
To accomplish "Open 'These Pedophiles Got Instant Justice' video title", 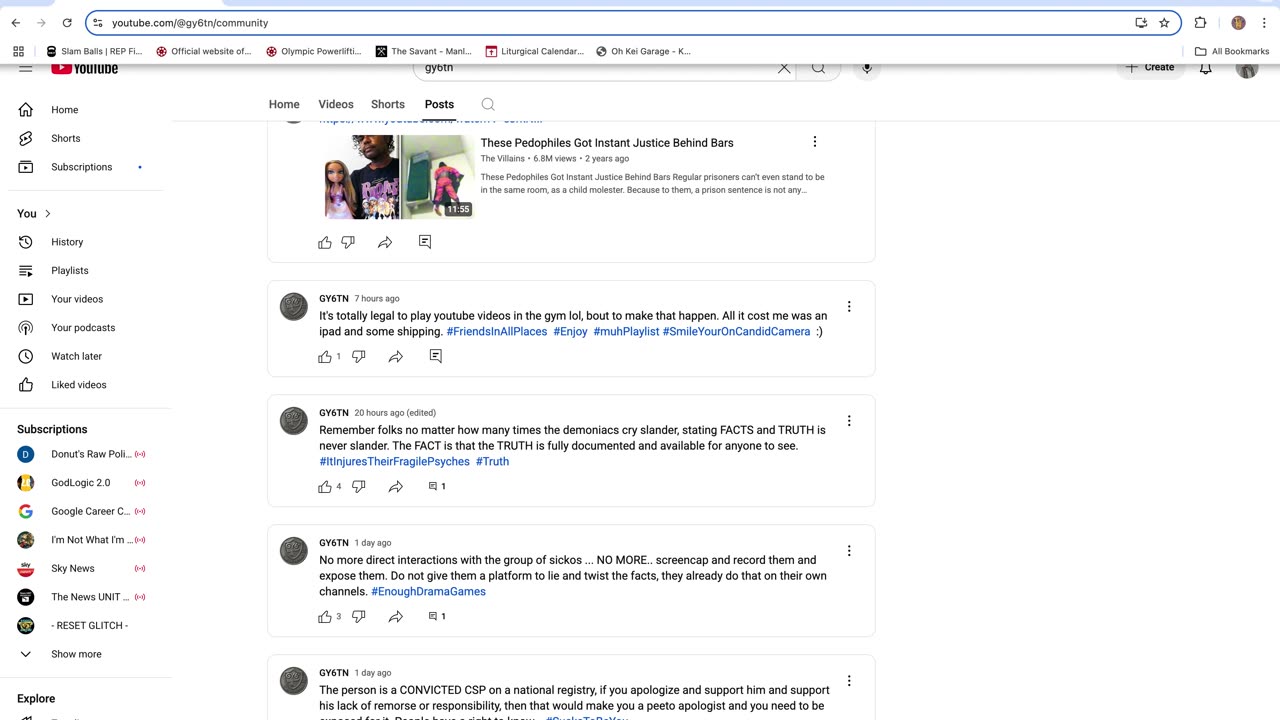I will point(607,143).
